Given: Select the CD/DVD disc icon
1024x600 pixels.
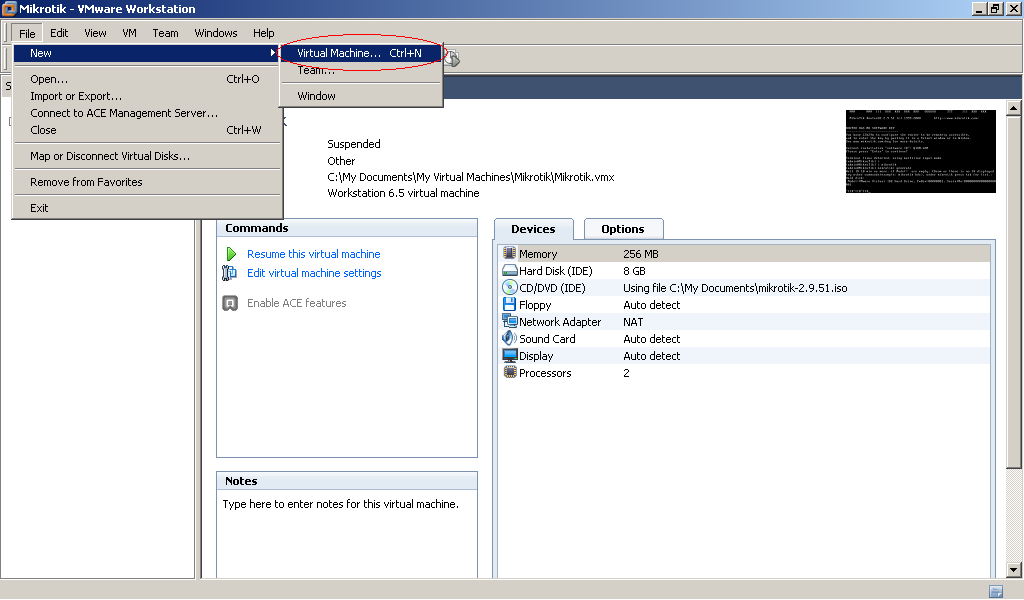Looking at the screenshot, I should [509, 287].
